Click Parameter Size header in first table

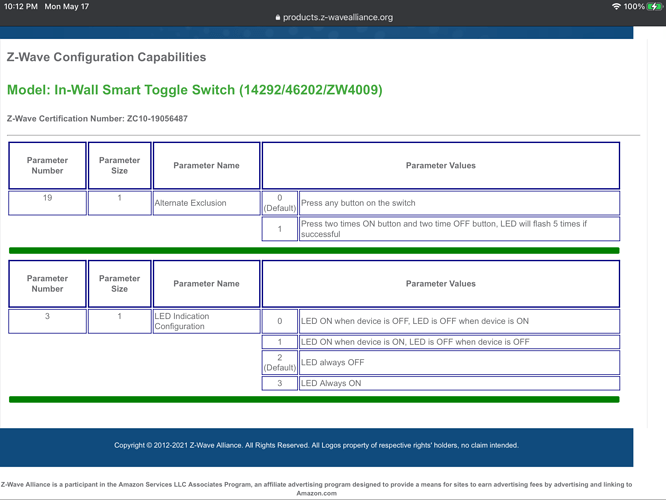click(119, 165)
